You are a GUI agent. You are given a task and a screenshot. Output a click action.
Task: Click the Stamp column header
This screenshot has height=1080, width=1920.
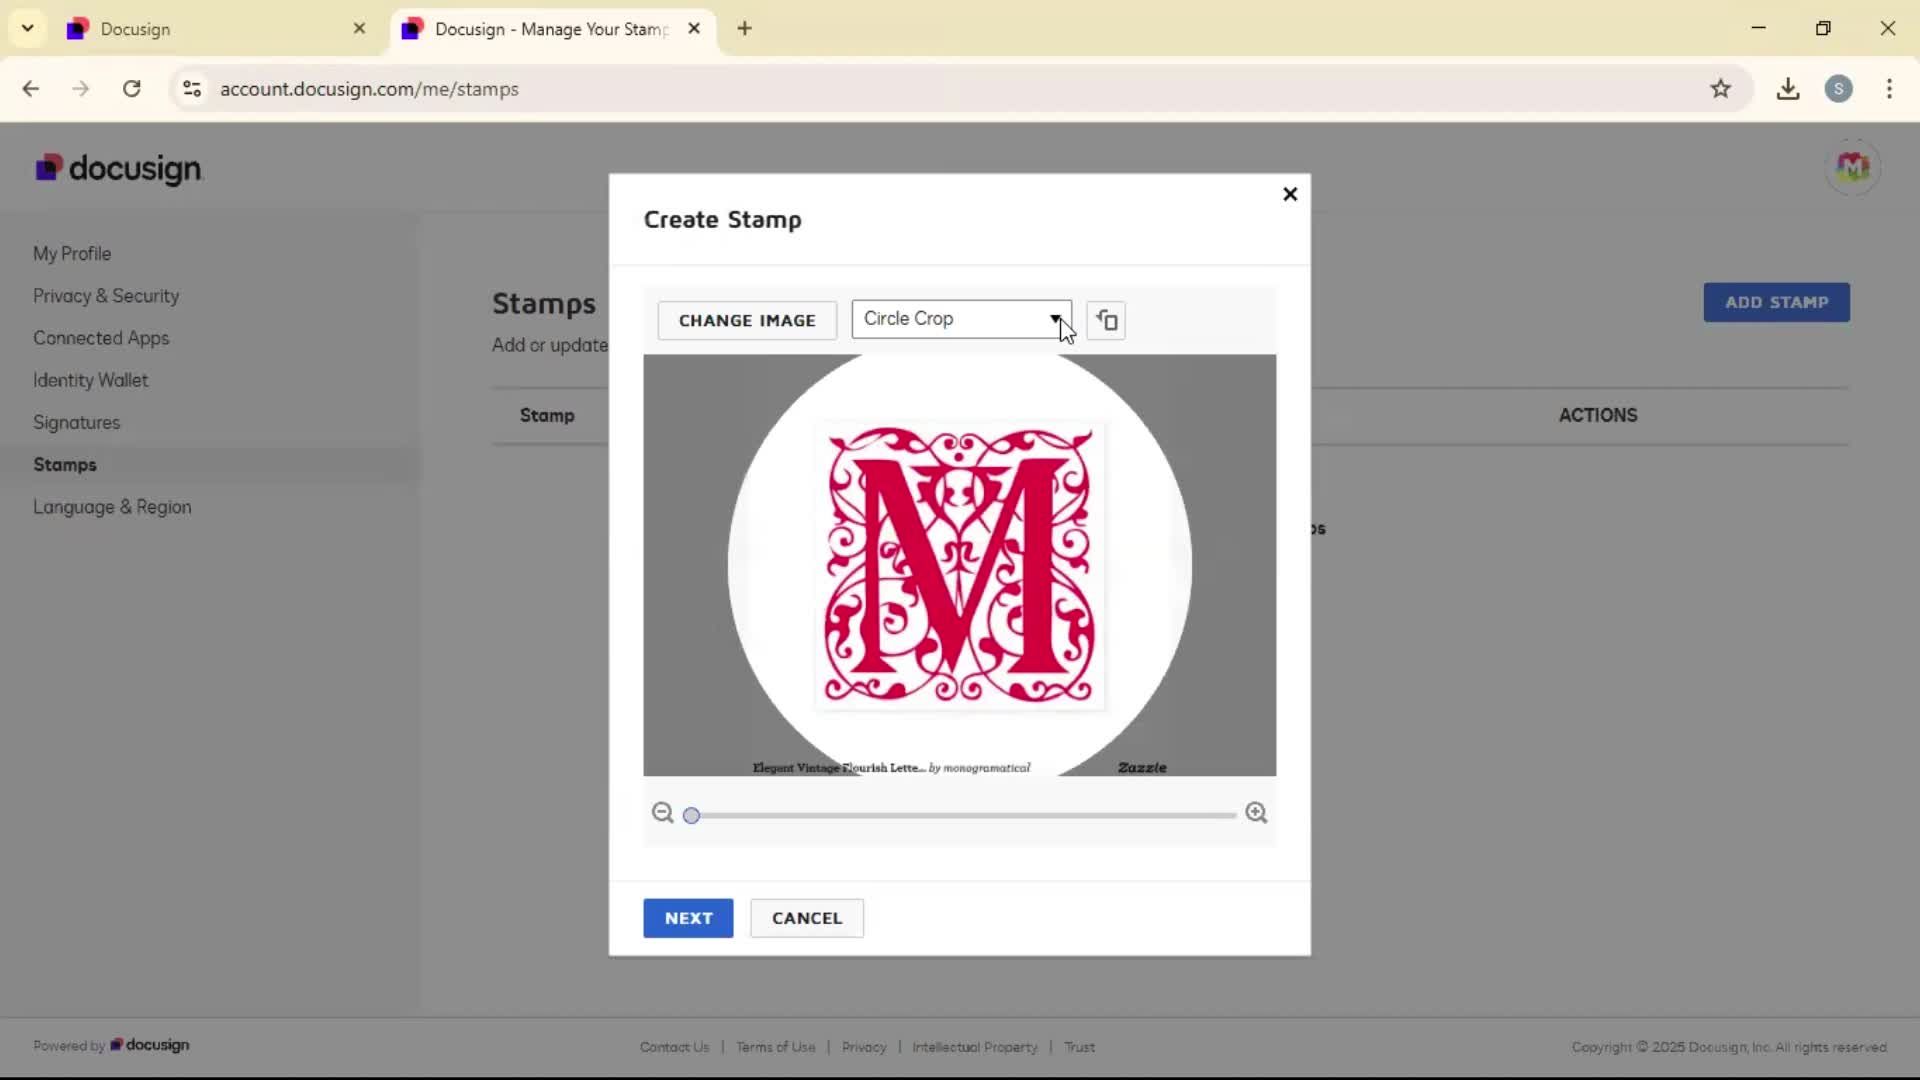point(547,415)
